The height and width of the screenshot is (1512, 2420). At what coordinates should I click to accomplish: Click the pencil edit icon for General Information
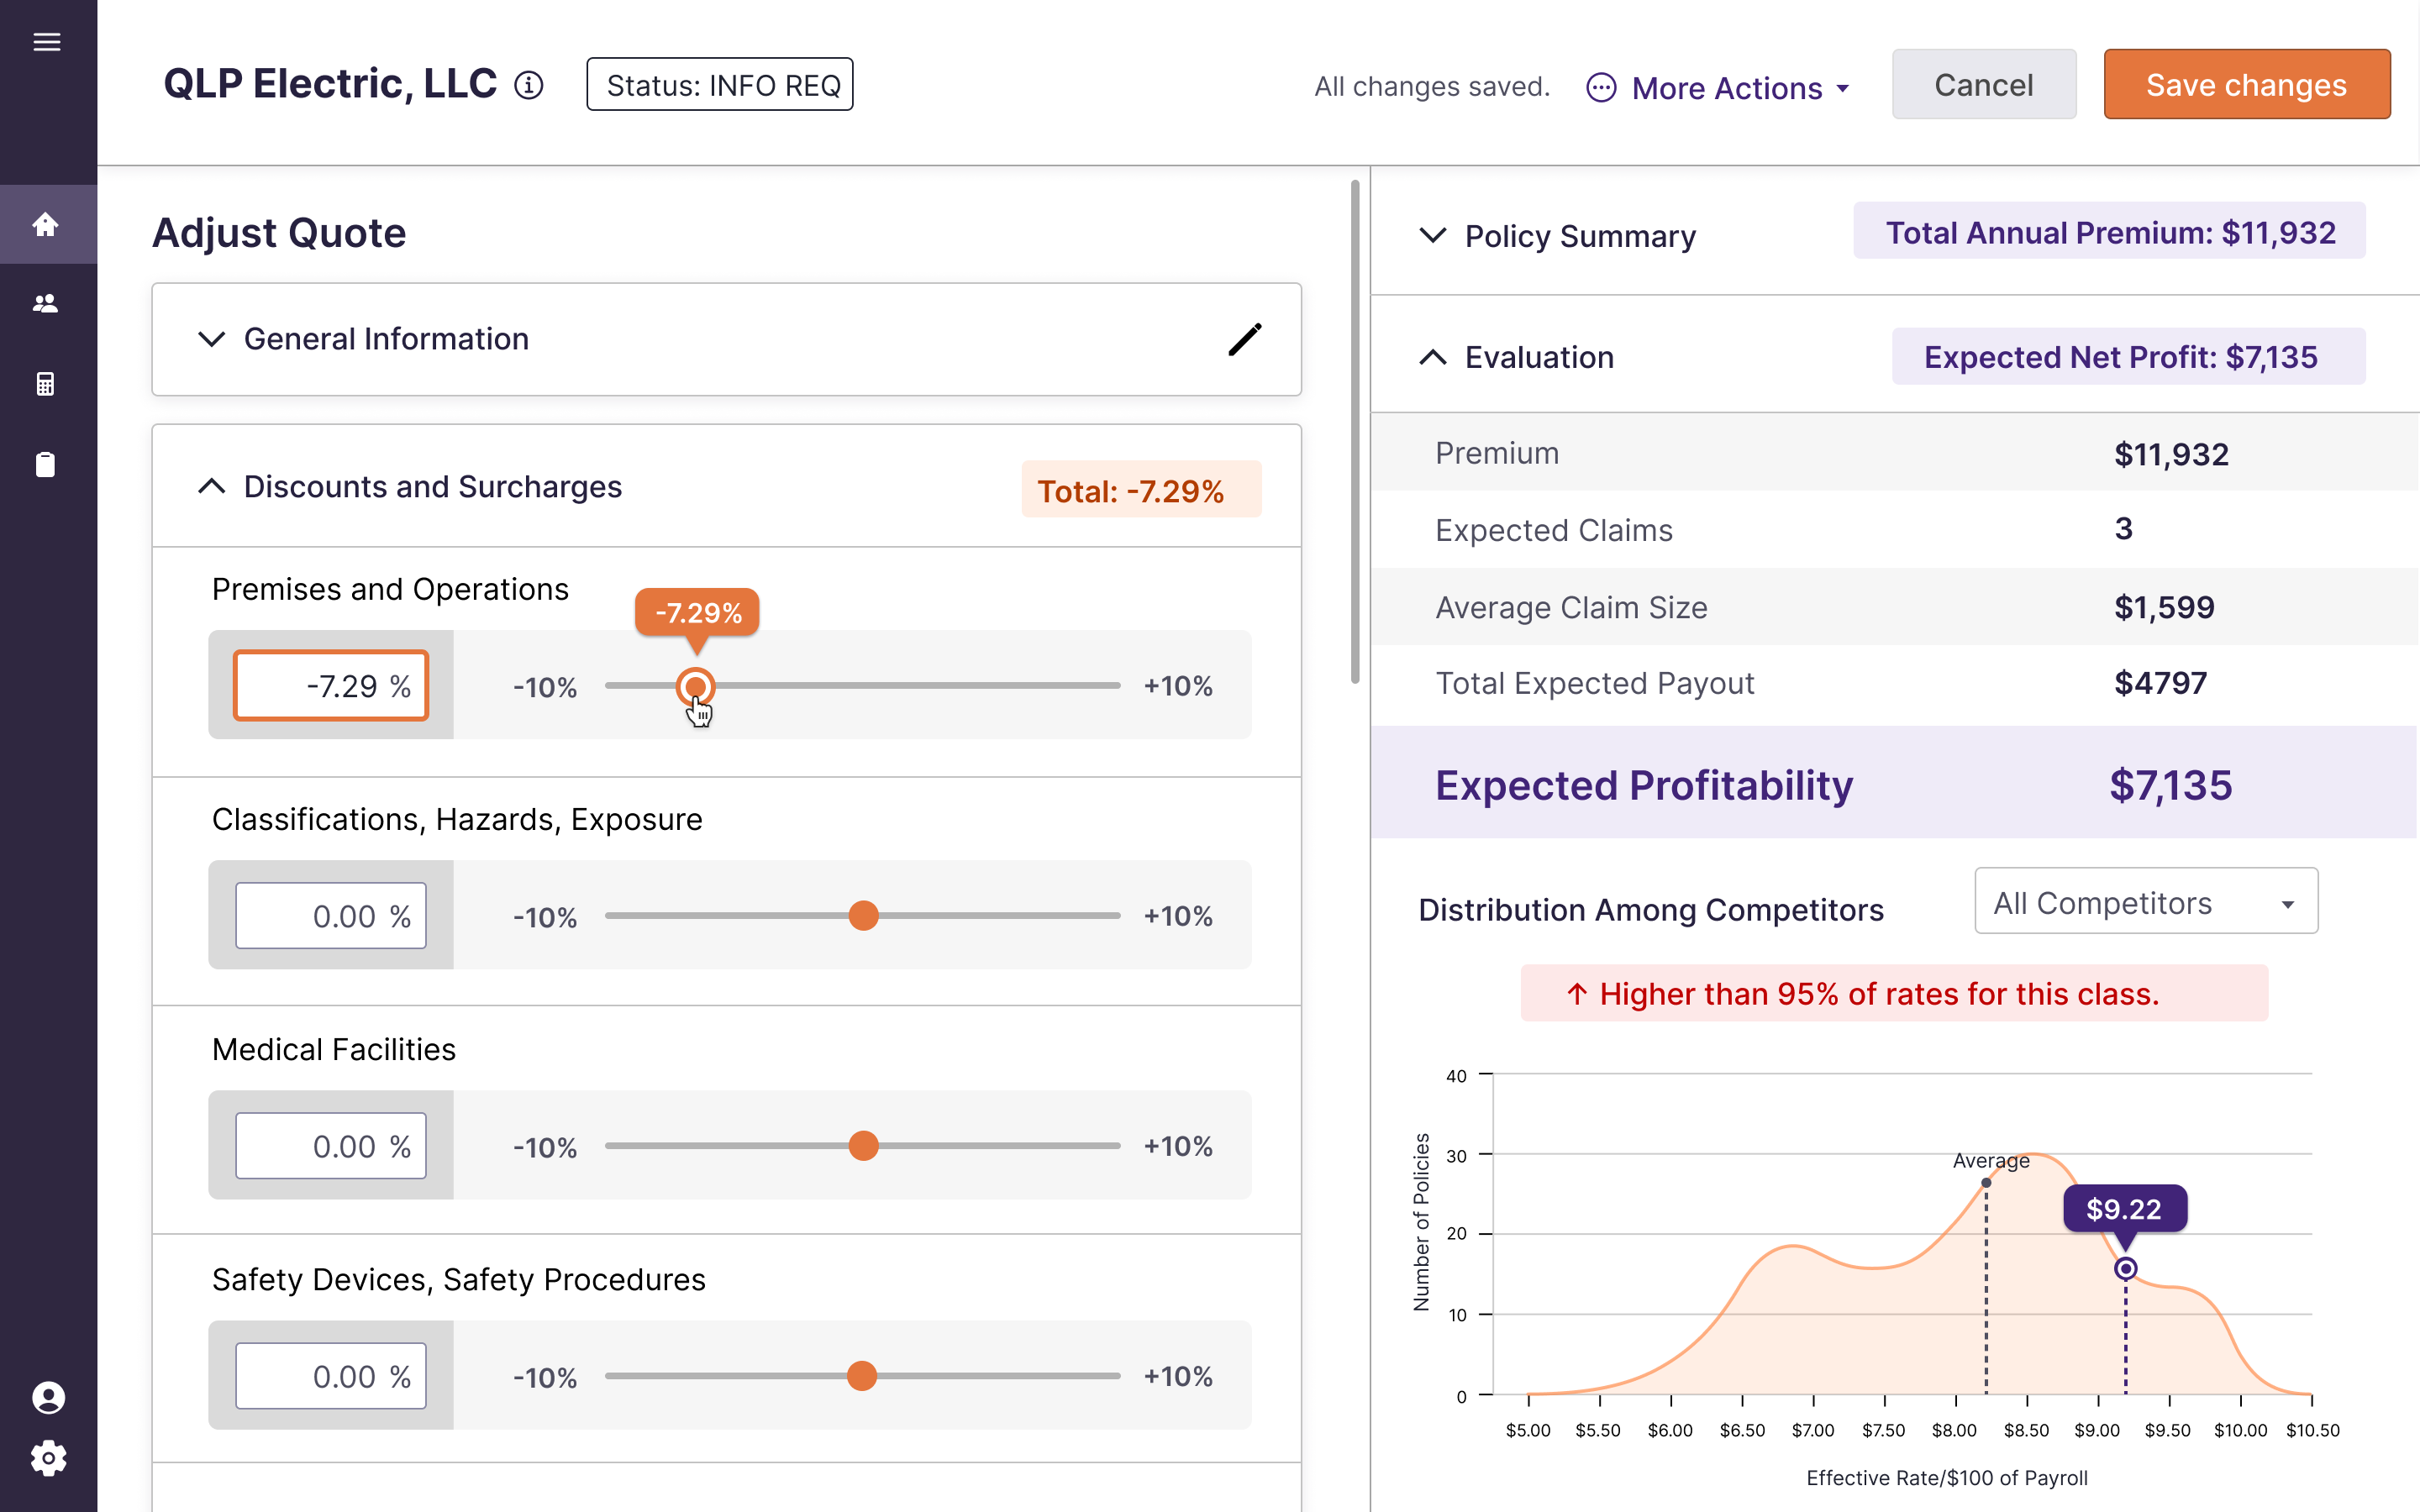coord(1244,340)
